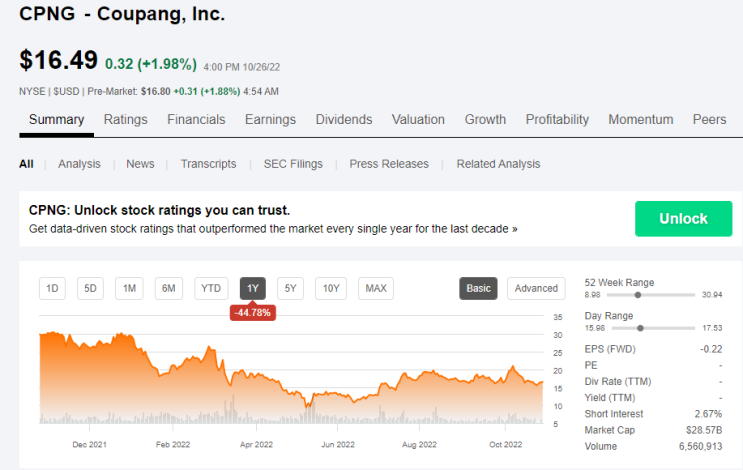Switch chart to Basic mode
Screen dimensions: 743x470
coord(478,289)
